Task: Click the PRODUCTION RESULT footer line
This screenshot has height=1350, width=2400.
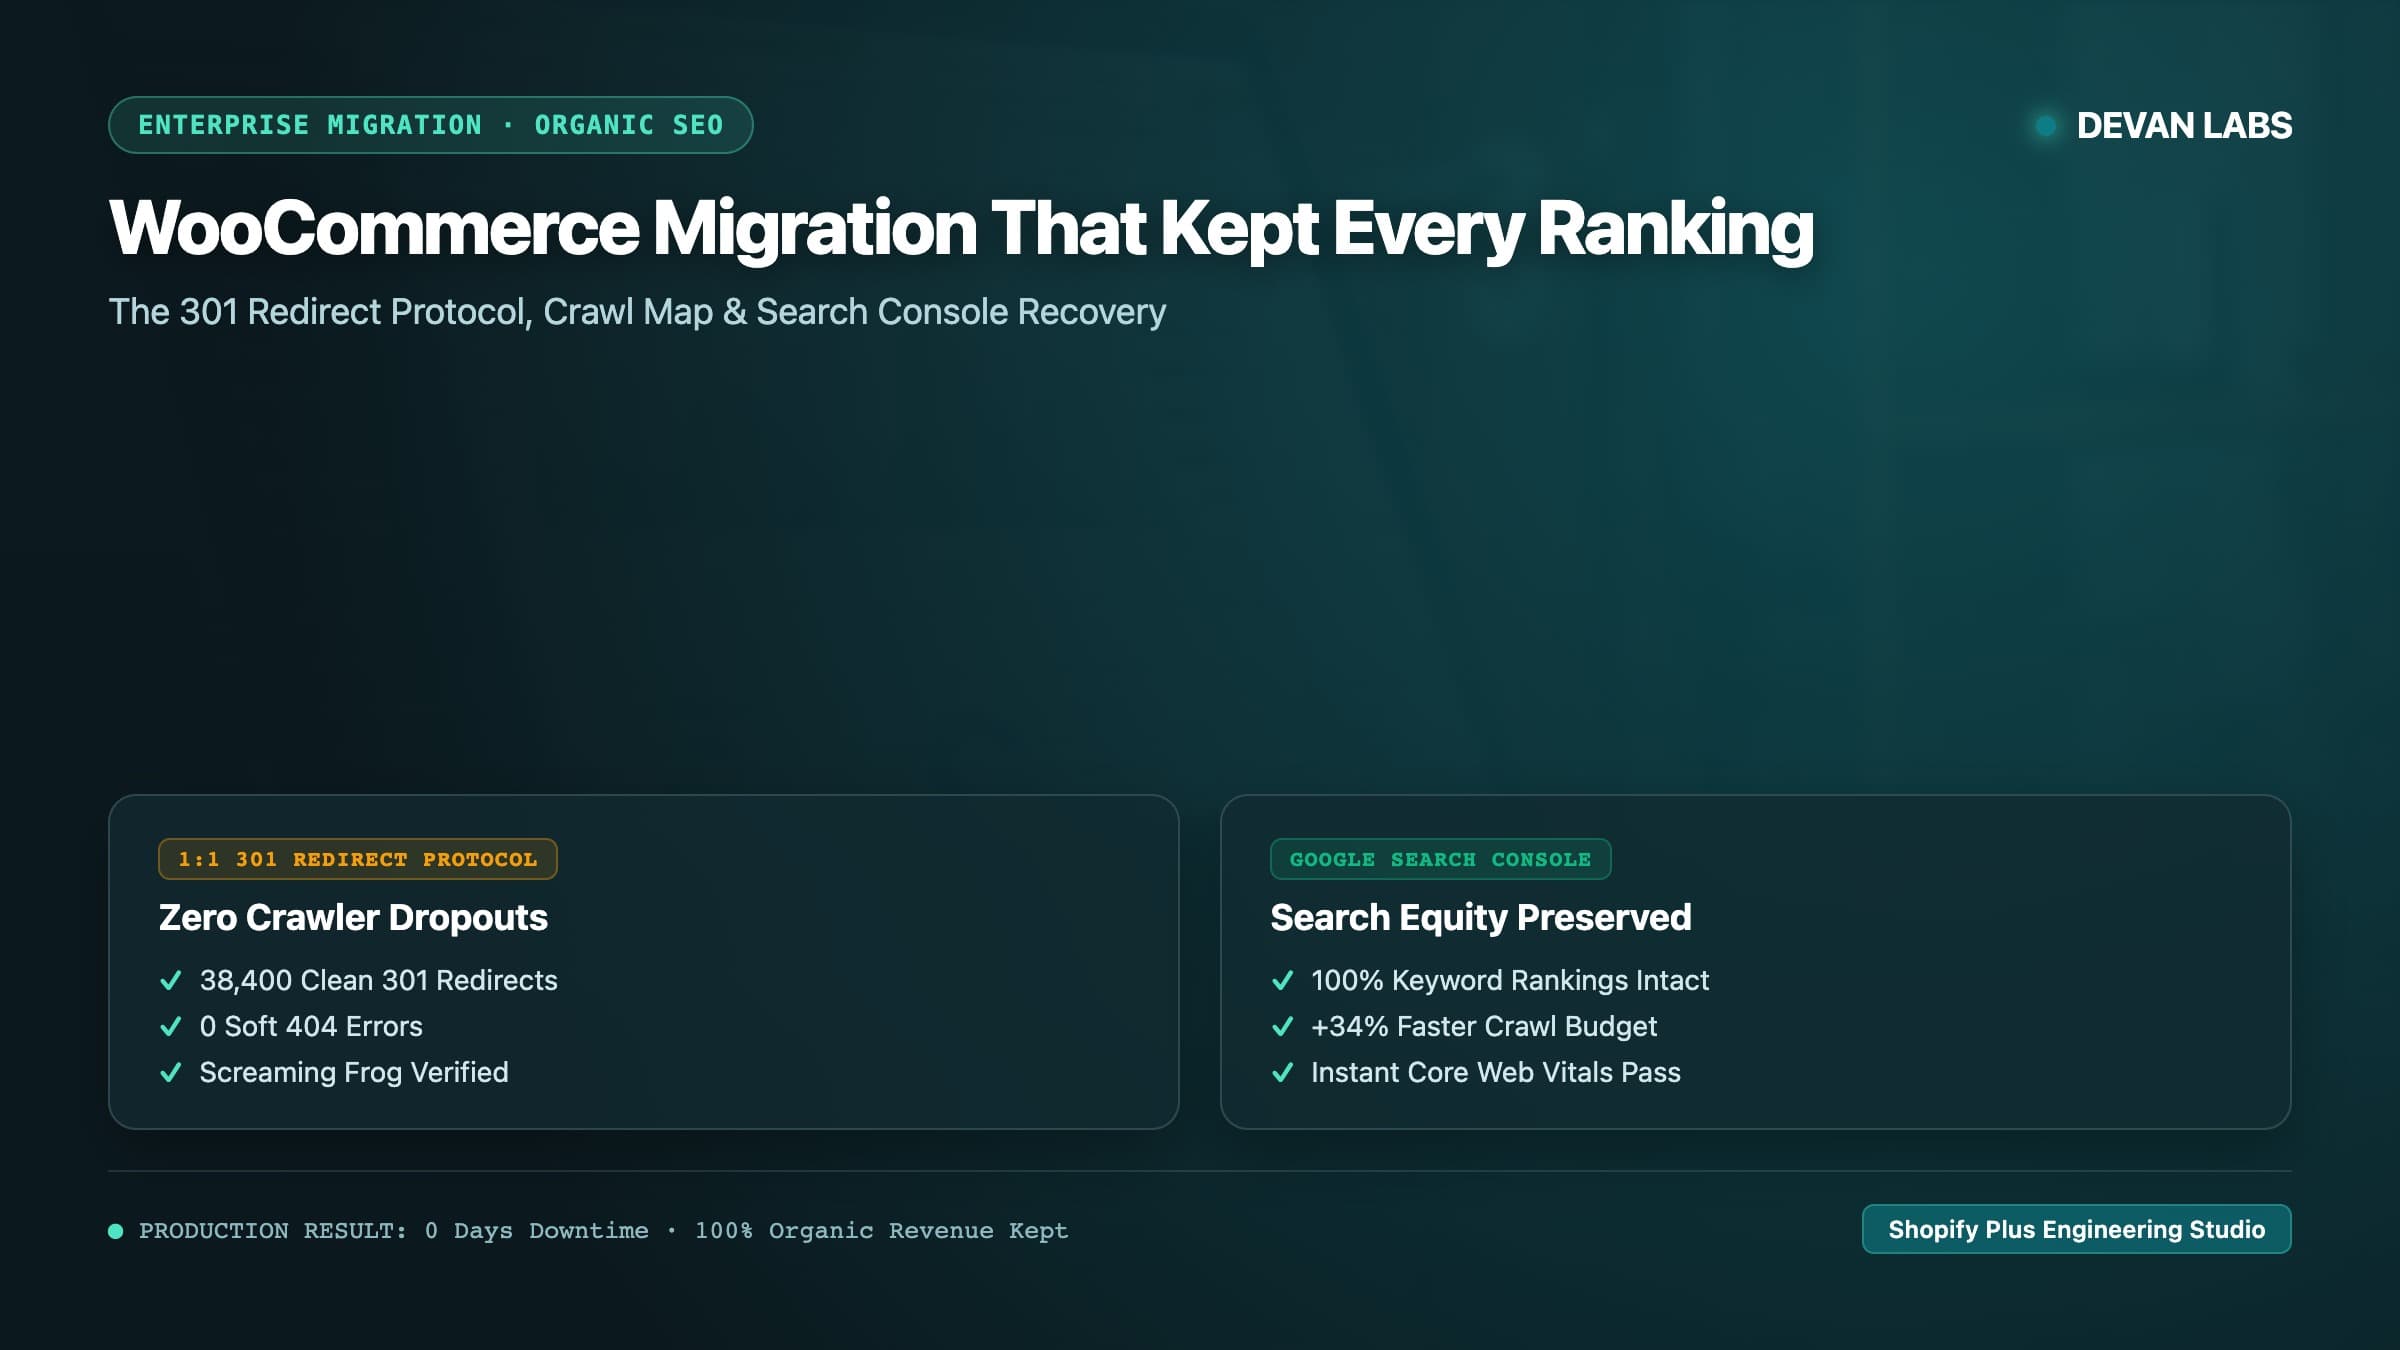Action: point(603,1231)
